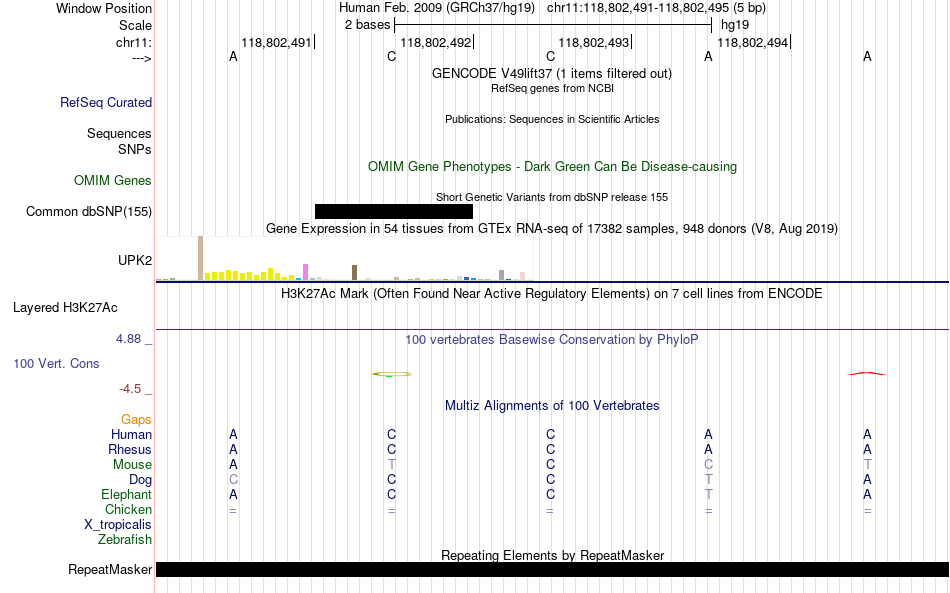950x593 pixels.
Task: Click Short Genetic Variants from dbSNP title
Action: tap(552, 197)
